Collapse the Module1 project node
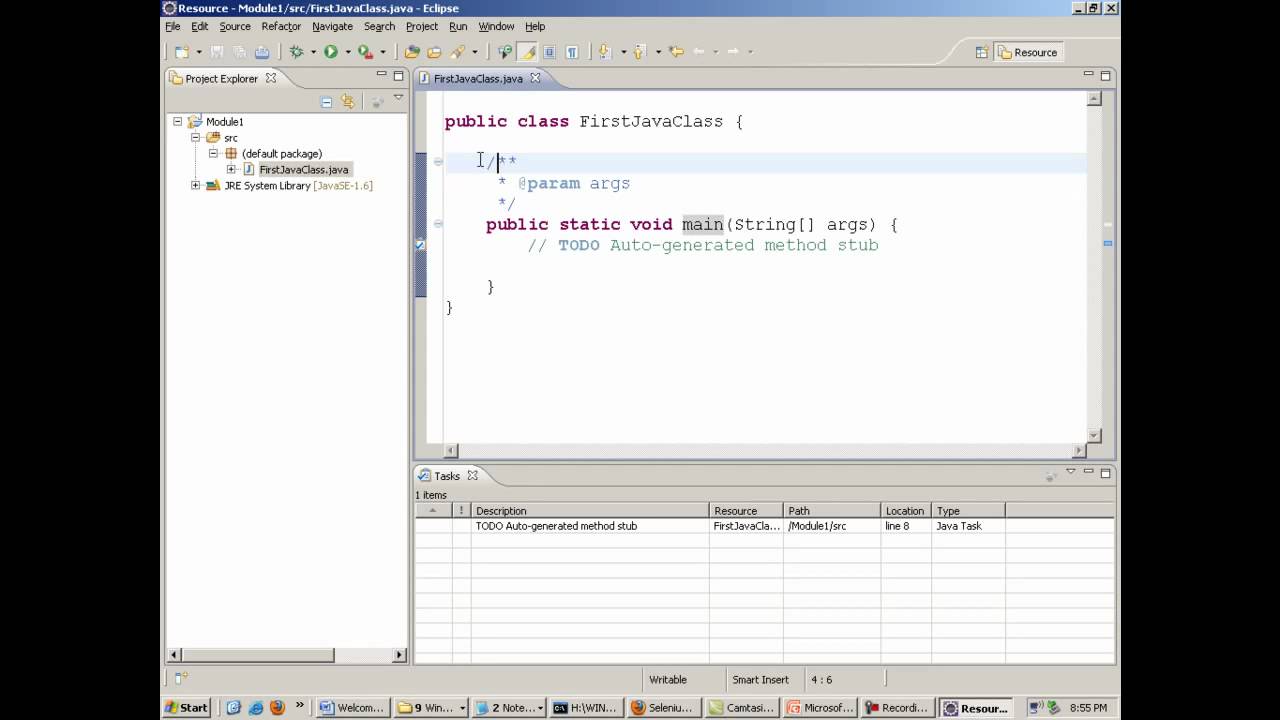The width and height of the screenshot is (1280, 720). (x=178, y=122)
